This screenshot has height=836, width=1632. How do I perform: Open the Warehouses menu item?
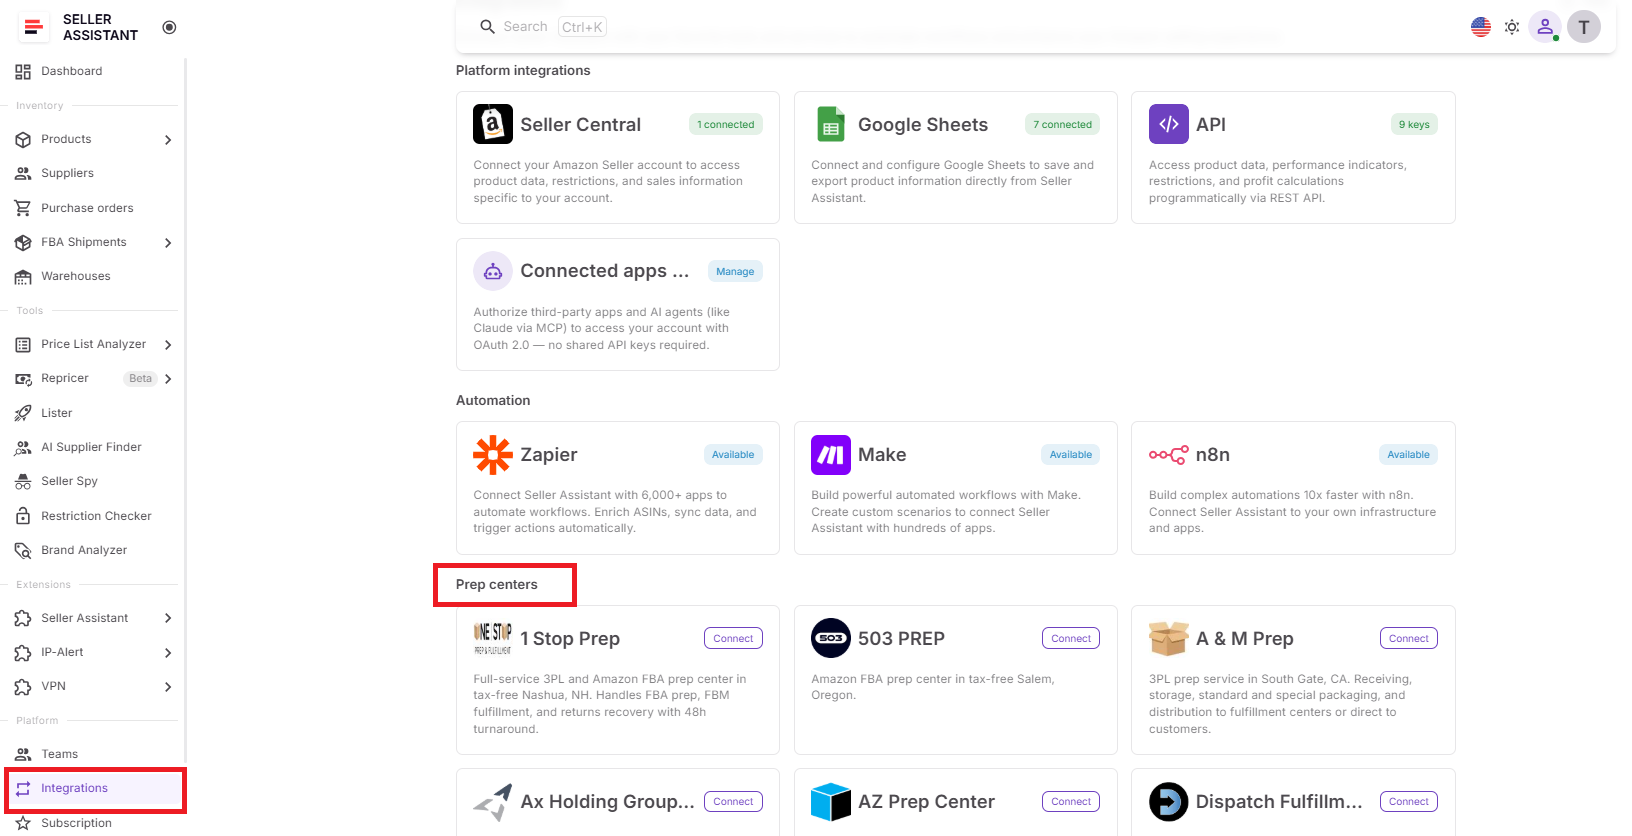click(95, 277)
